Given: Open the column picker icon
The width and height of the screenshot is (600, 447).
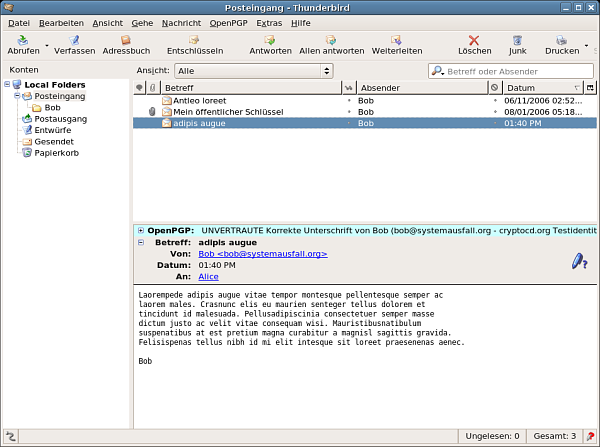Looking at the screenshot, I should (590, 88).
